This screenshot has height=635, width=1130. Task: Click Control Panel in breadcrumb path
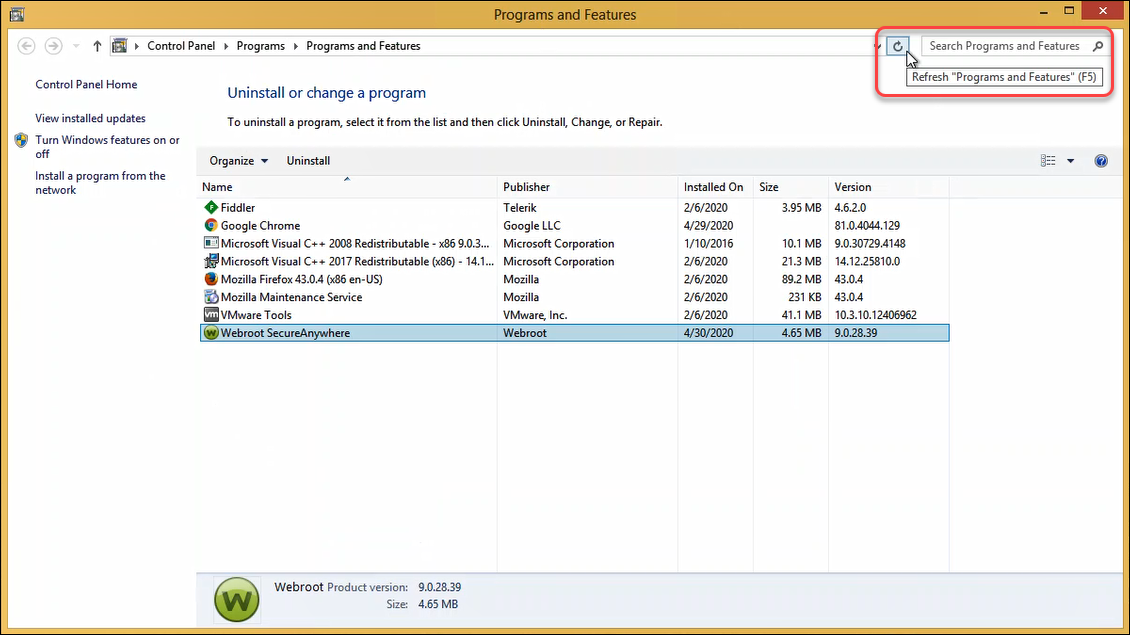181,46
